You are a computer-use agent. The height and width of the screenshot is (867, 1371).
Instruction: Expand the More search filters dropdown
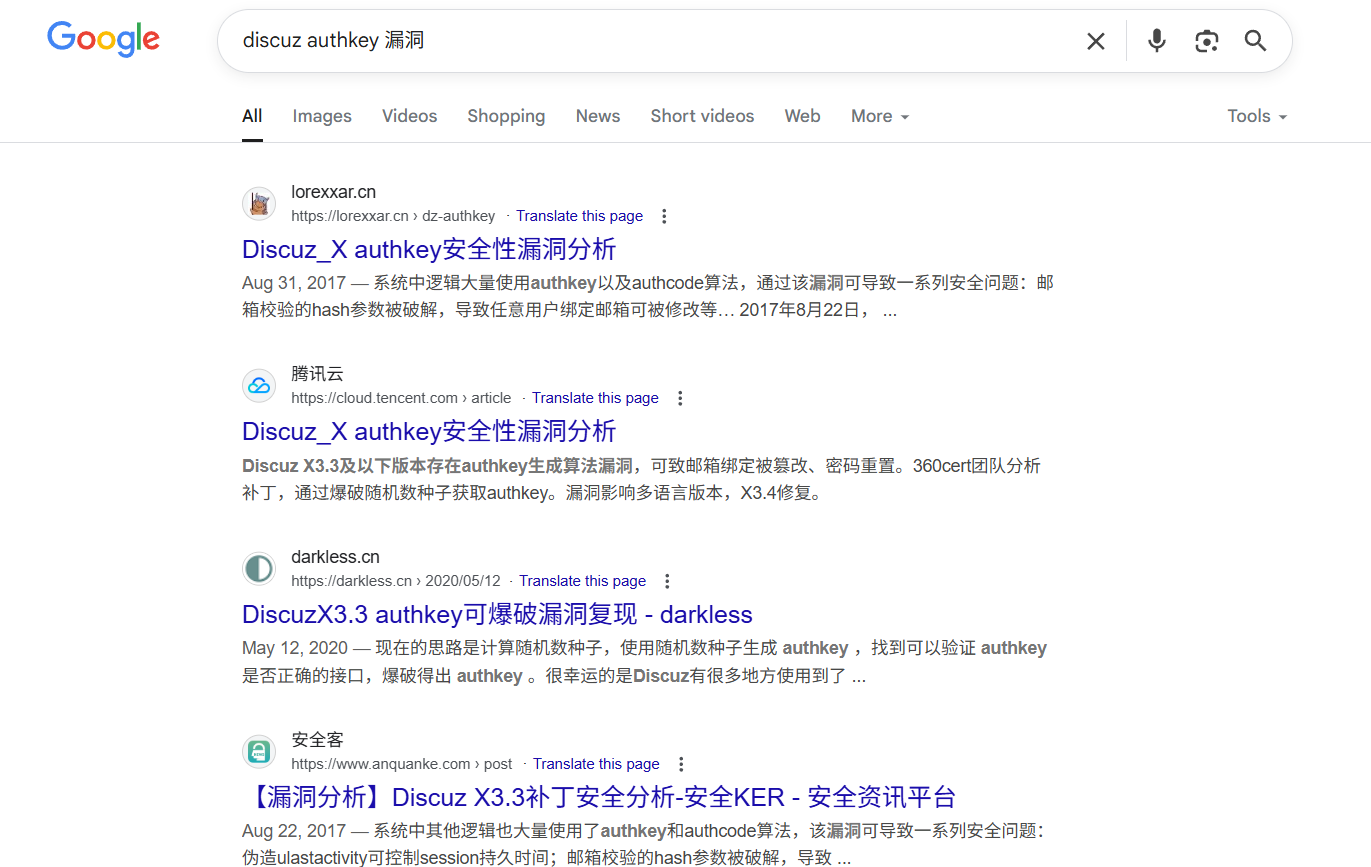pos(880,116)
